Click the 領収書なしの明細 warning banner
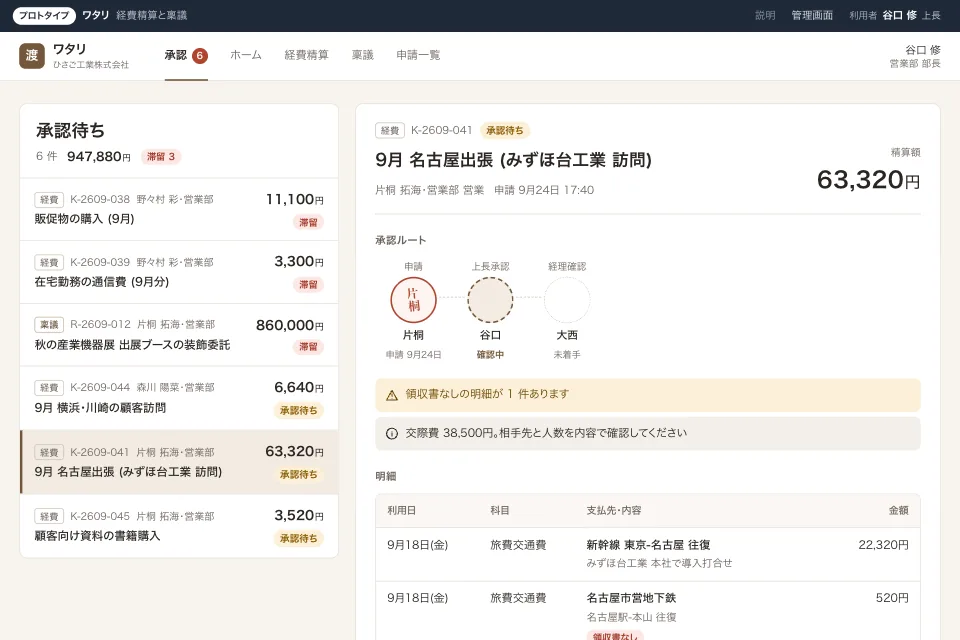960x640 pixels. click(x=648, y=395)
